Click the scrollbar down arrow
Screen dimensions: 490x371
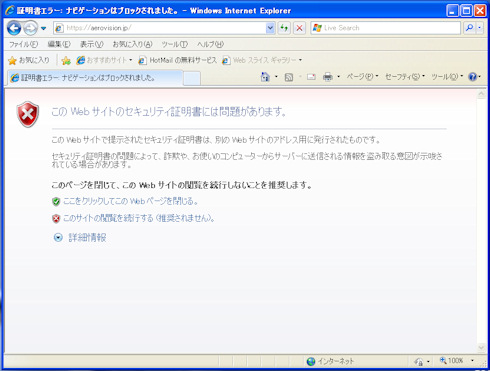tap(481, 348)
